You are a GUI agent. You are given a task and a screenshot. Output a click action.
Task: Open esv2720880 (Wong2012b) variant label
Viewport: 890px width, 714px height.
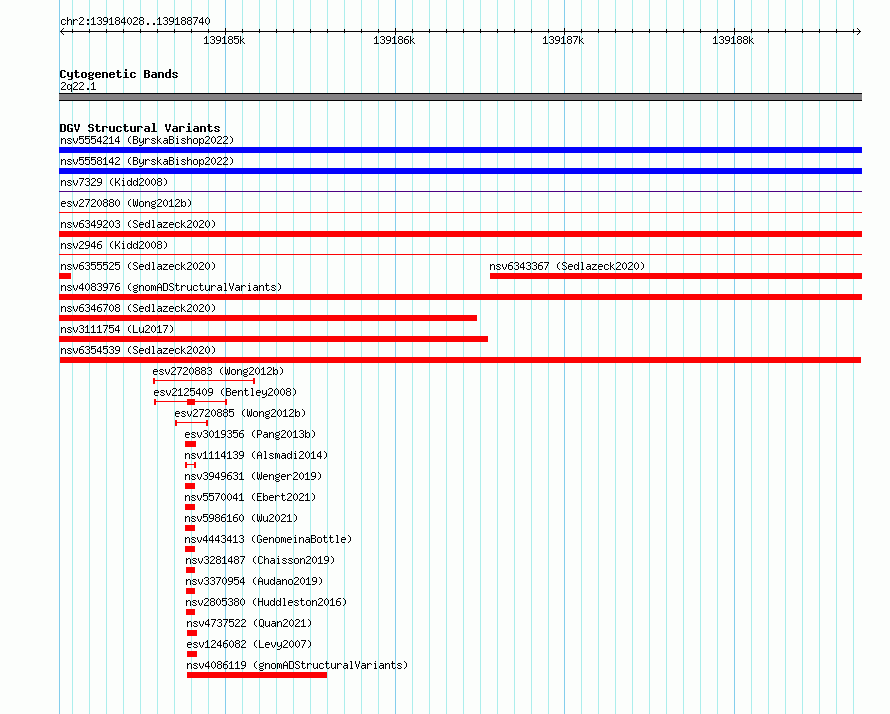pos(126,203)
